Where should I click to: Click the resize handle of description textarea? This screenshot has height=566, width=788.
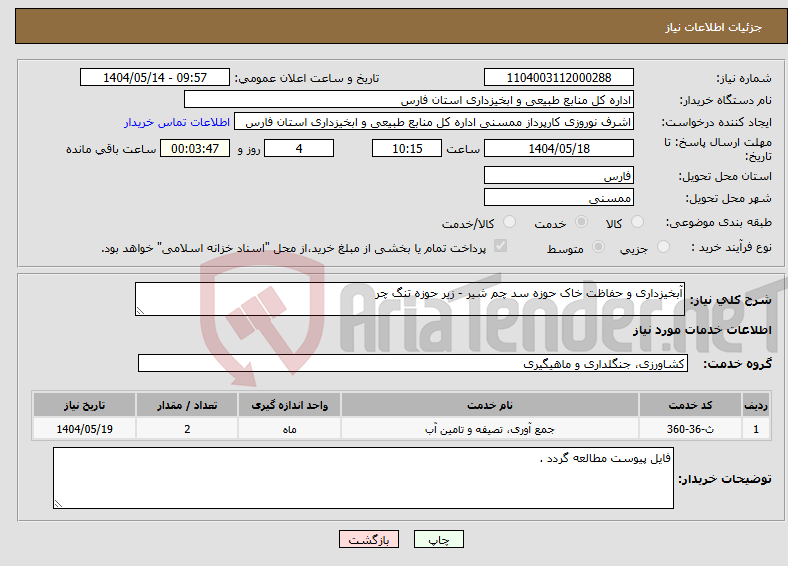140,311
